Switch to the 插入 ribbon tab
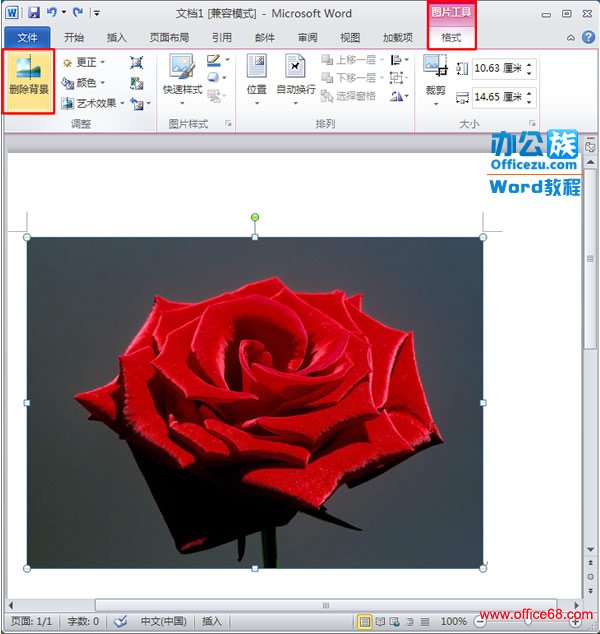 pos(117,37)
